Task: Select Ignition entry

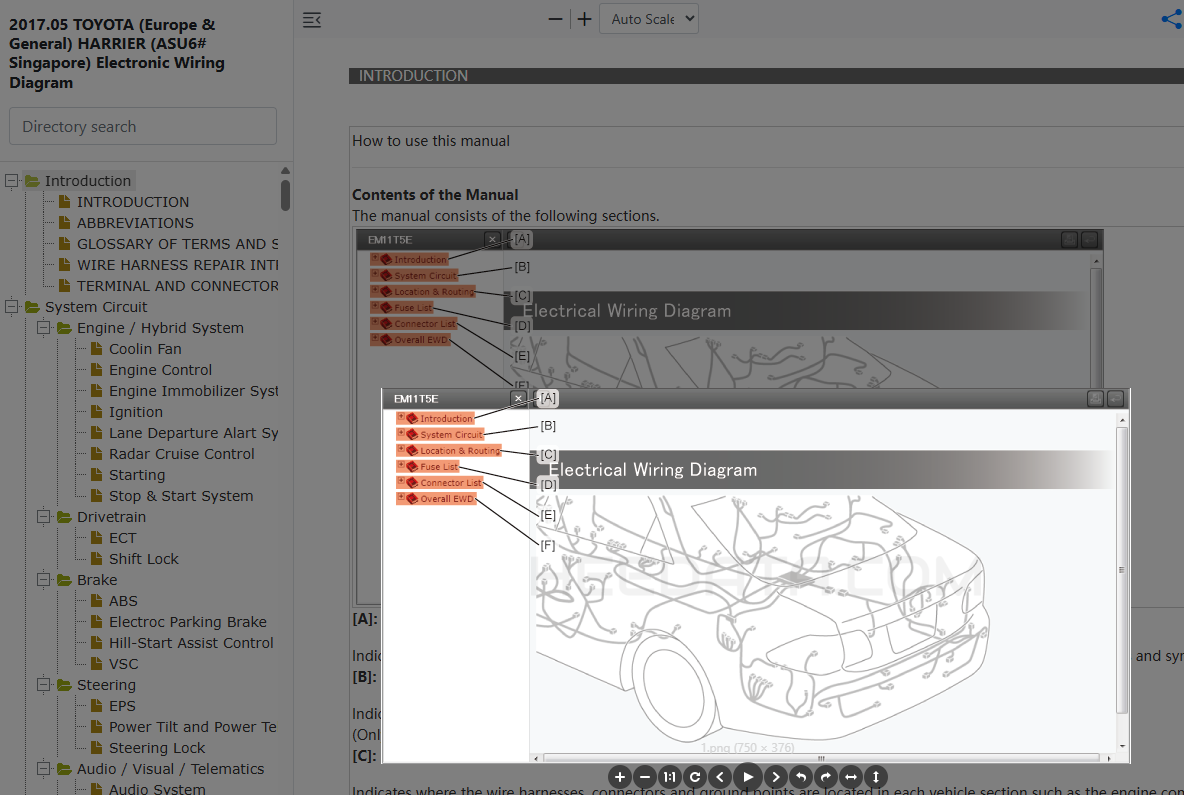Action: (x=135, y=412)
